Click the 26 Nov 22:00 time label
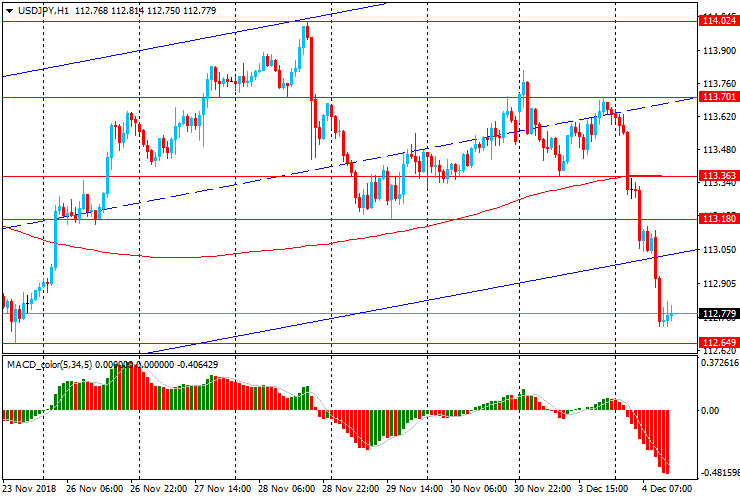 [159, 489]
